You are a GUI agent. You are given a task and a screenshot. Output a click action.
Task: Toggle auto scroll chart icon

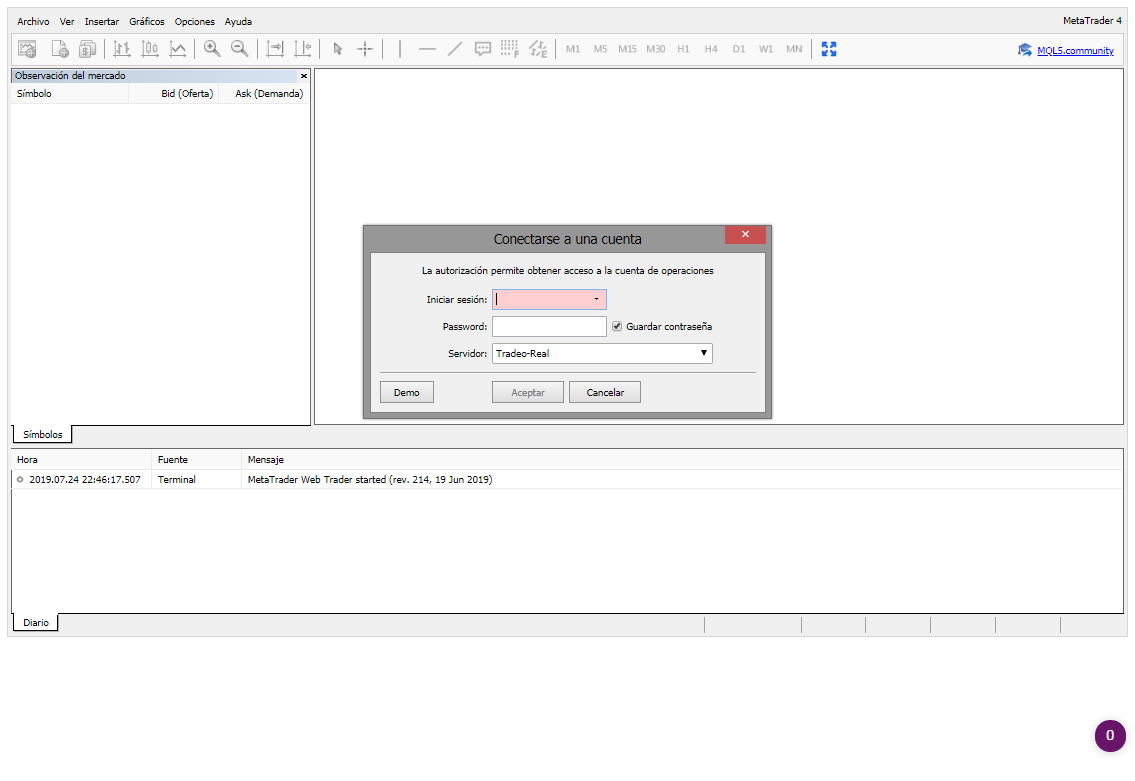pos(275,49)
